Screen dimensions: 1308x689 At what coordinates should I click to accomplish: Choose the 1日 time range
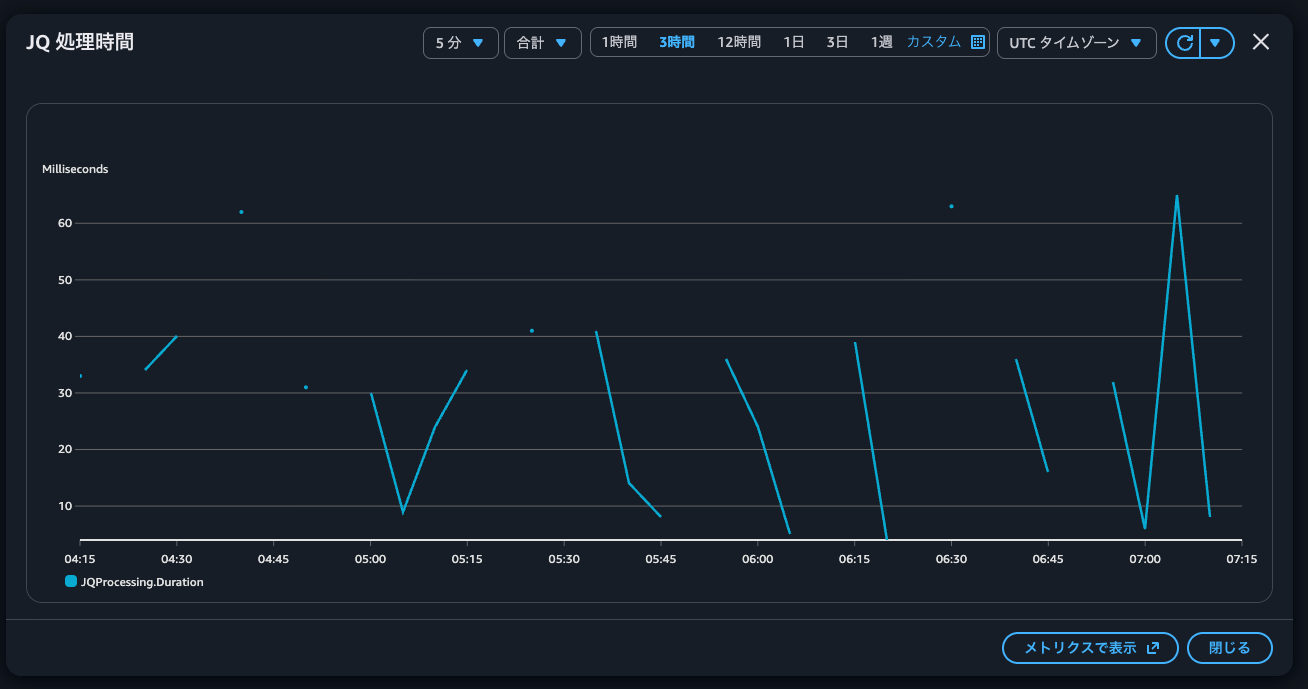(794, 42)
